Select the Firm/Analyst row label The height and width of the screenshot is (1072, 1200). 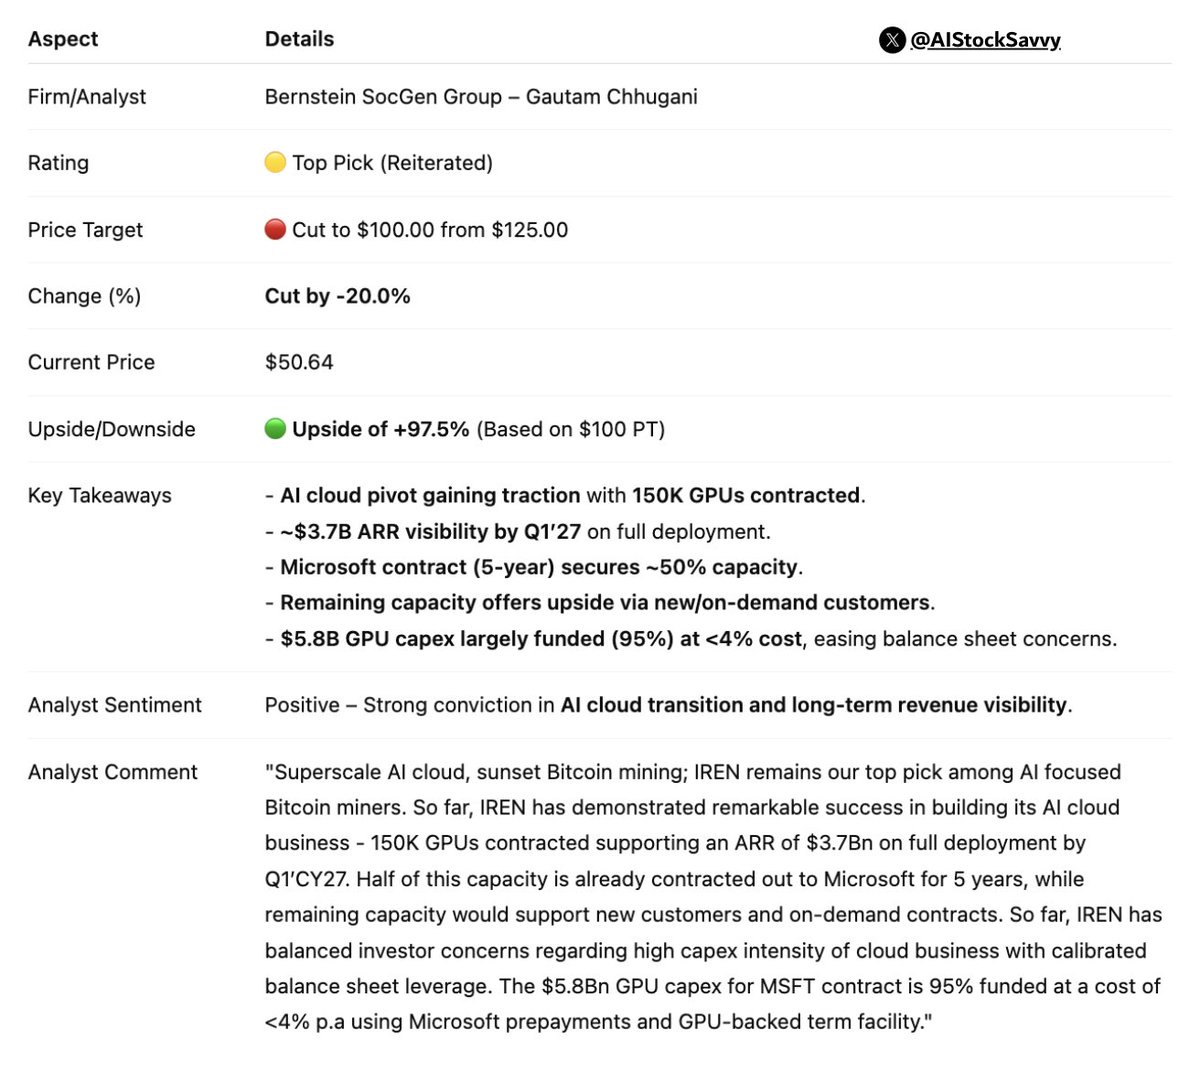(x=87, y=97)
